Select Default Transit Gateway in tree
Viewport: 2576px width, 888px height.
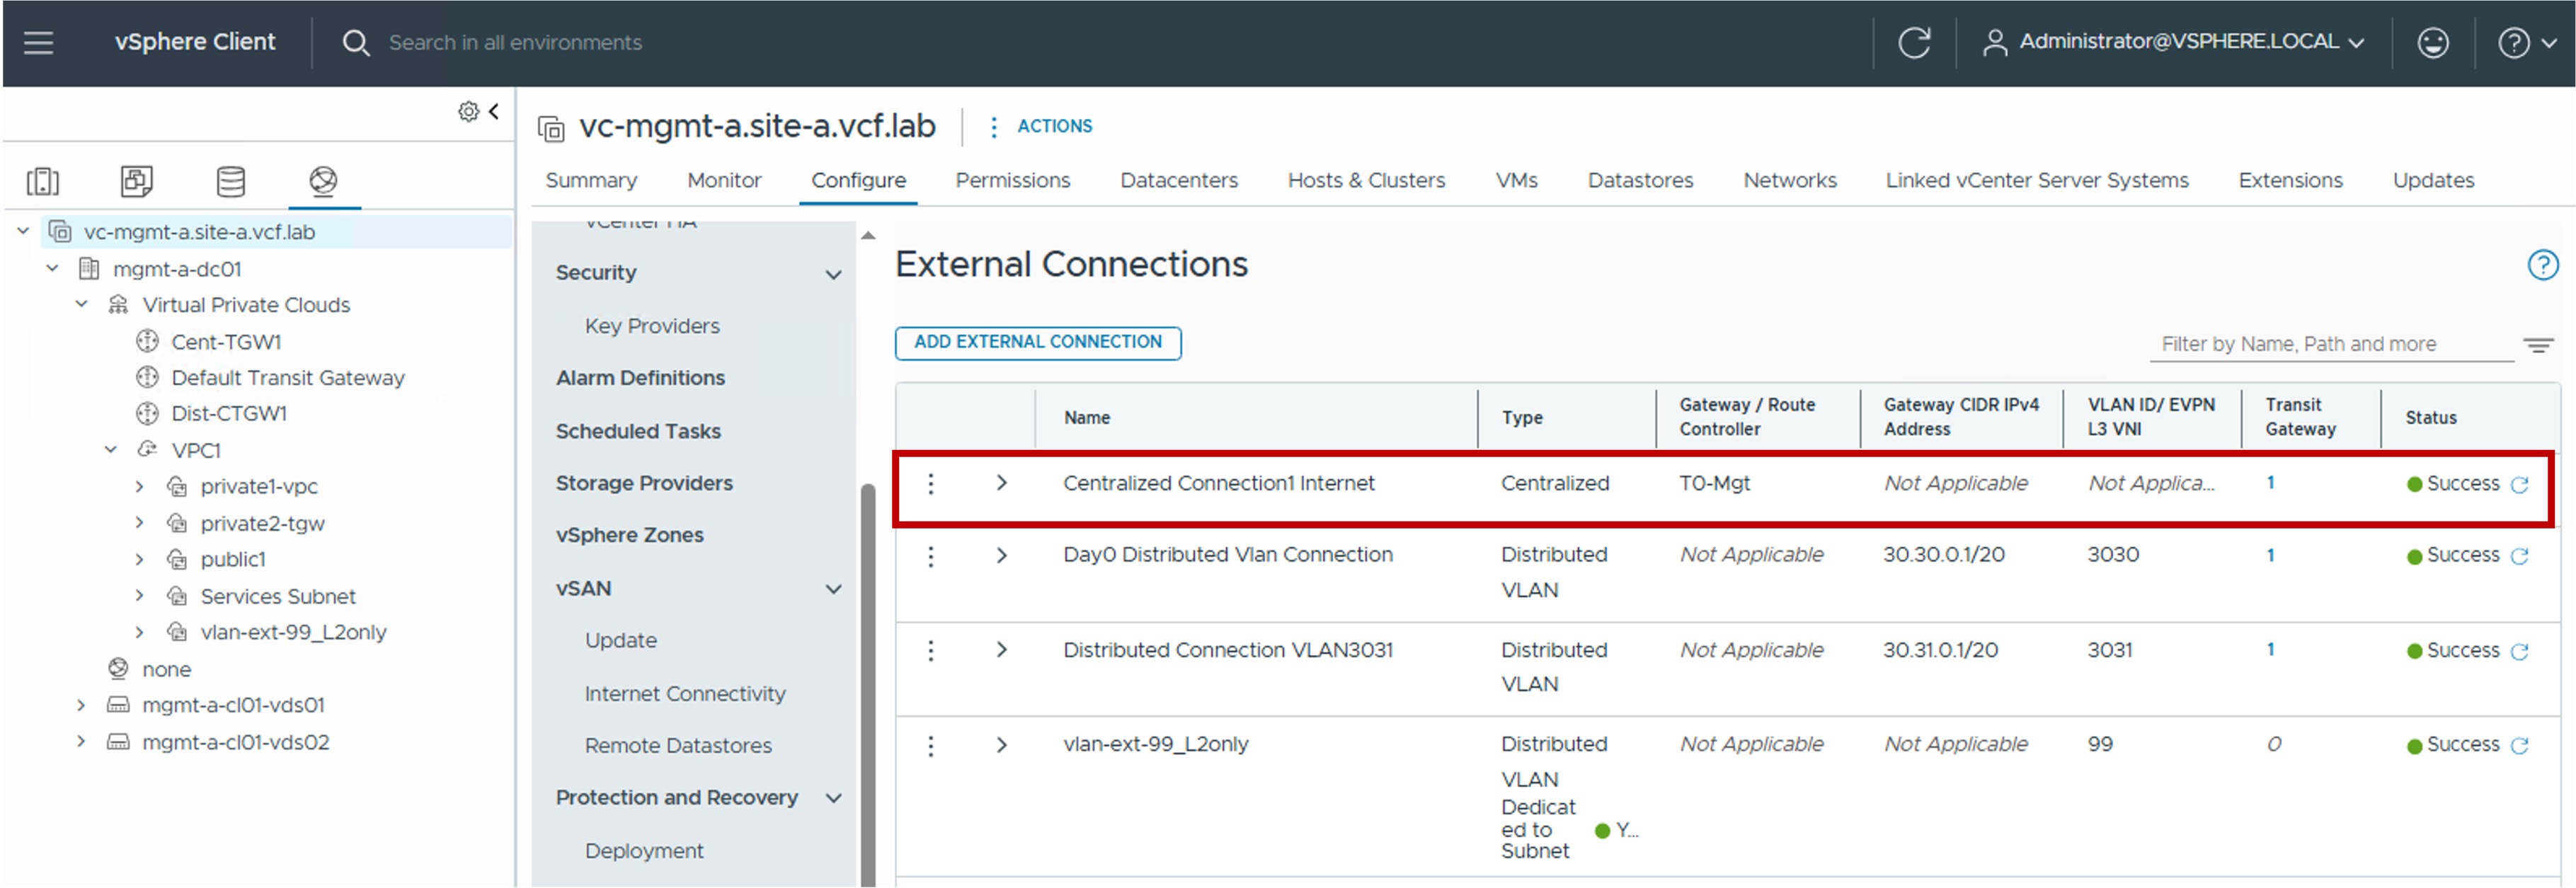(288, 378)
